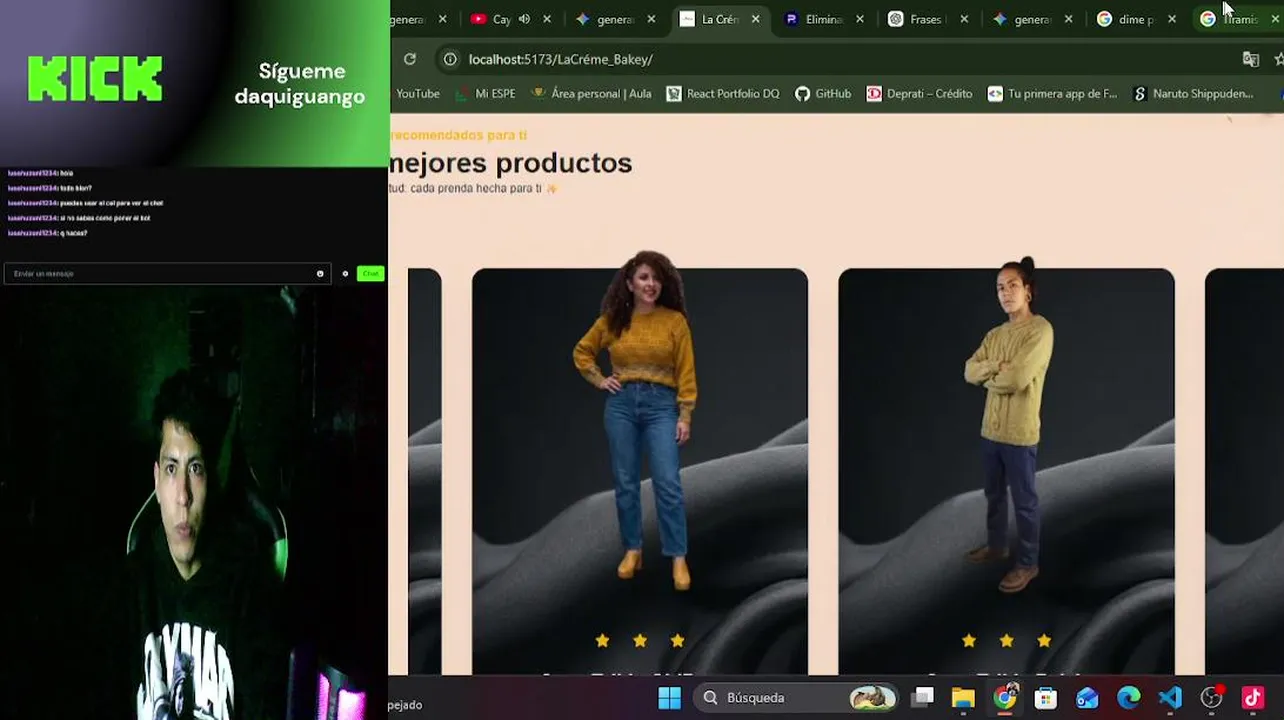Click third star under the man's product
Viewport: 1284px width, 720px height.
[1044, 640]
